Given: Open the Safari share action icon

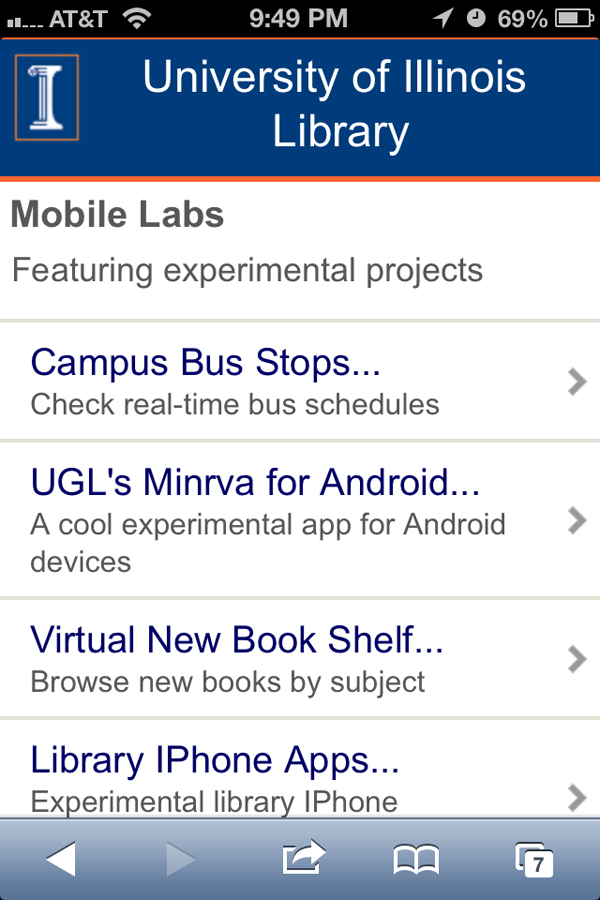Looking at the screenshot, I should (x=304, y=857).
